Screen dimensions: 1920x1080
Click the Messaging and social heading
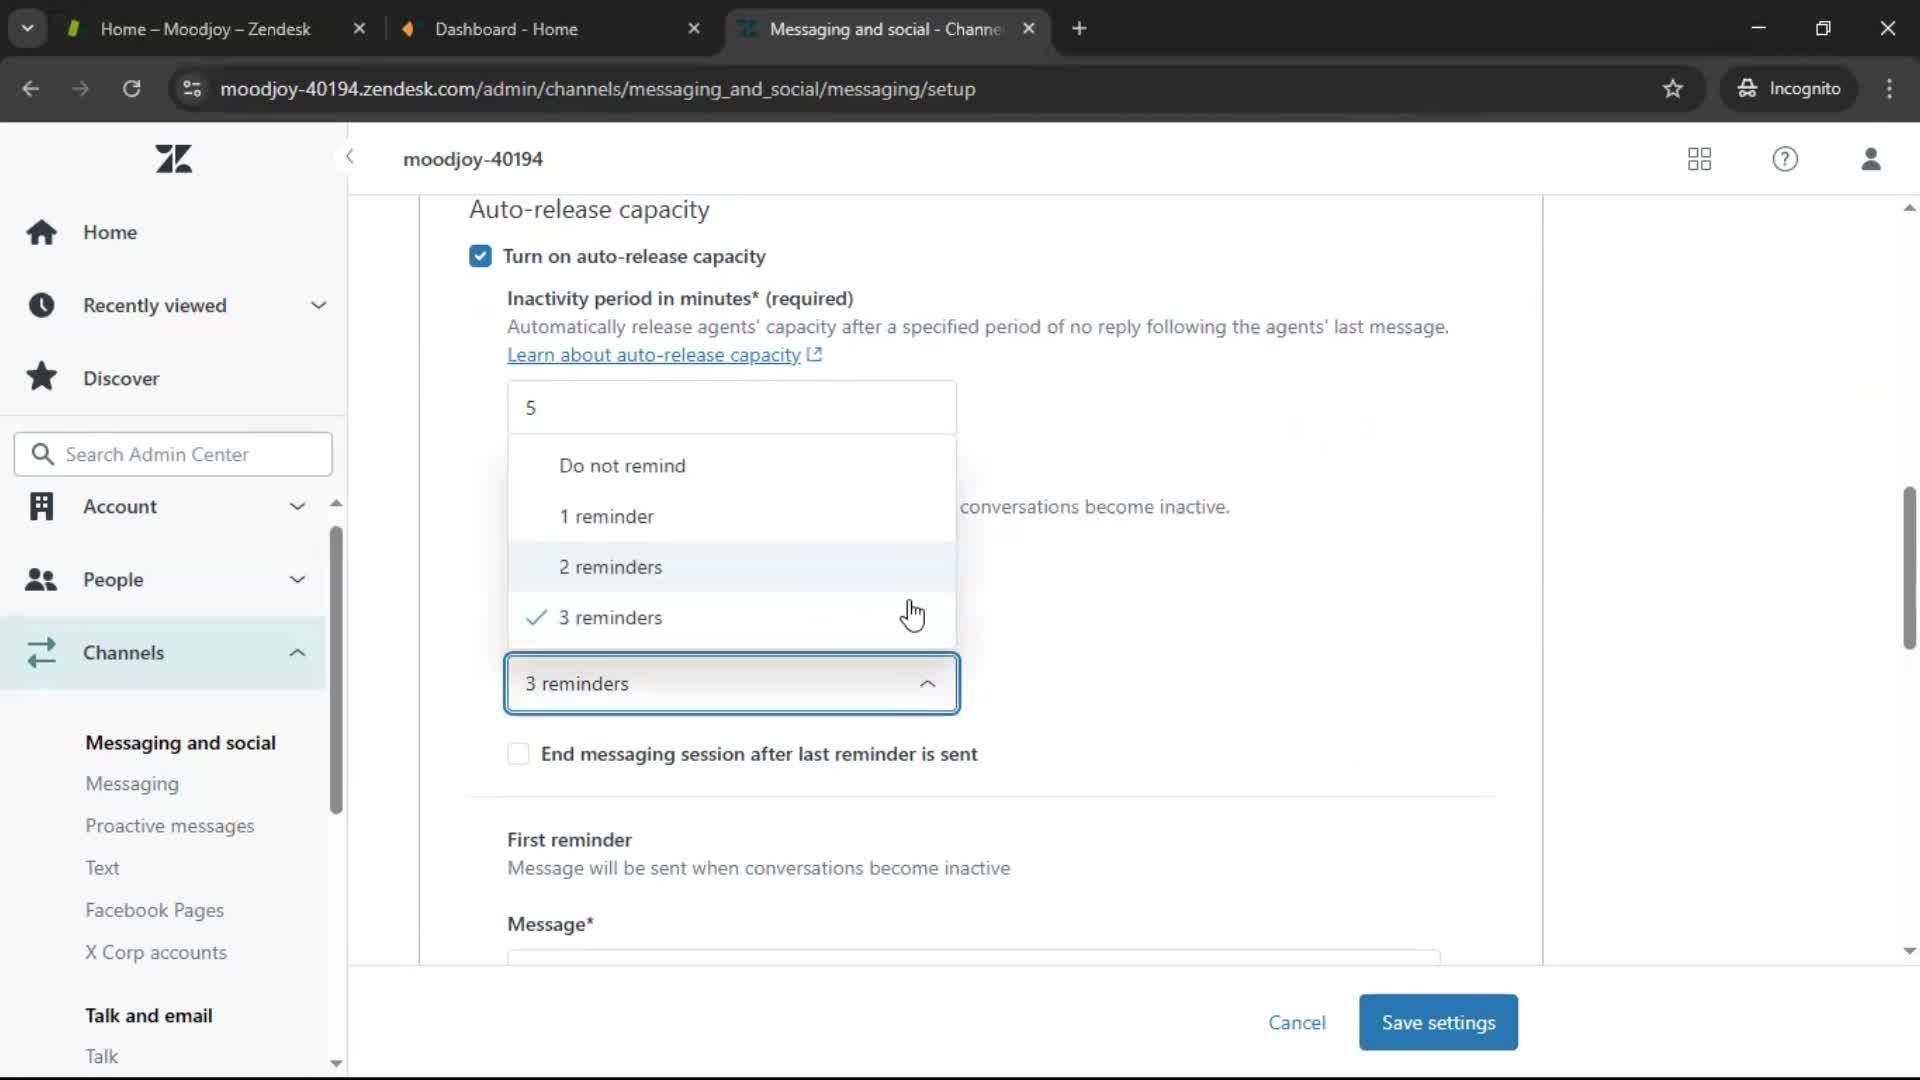[x=181, y=742]
